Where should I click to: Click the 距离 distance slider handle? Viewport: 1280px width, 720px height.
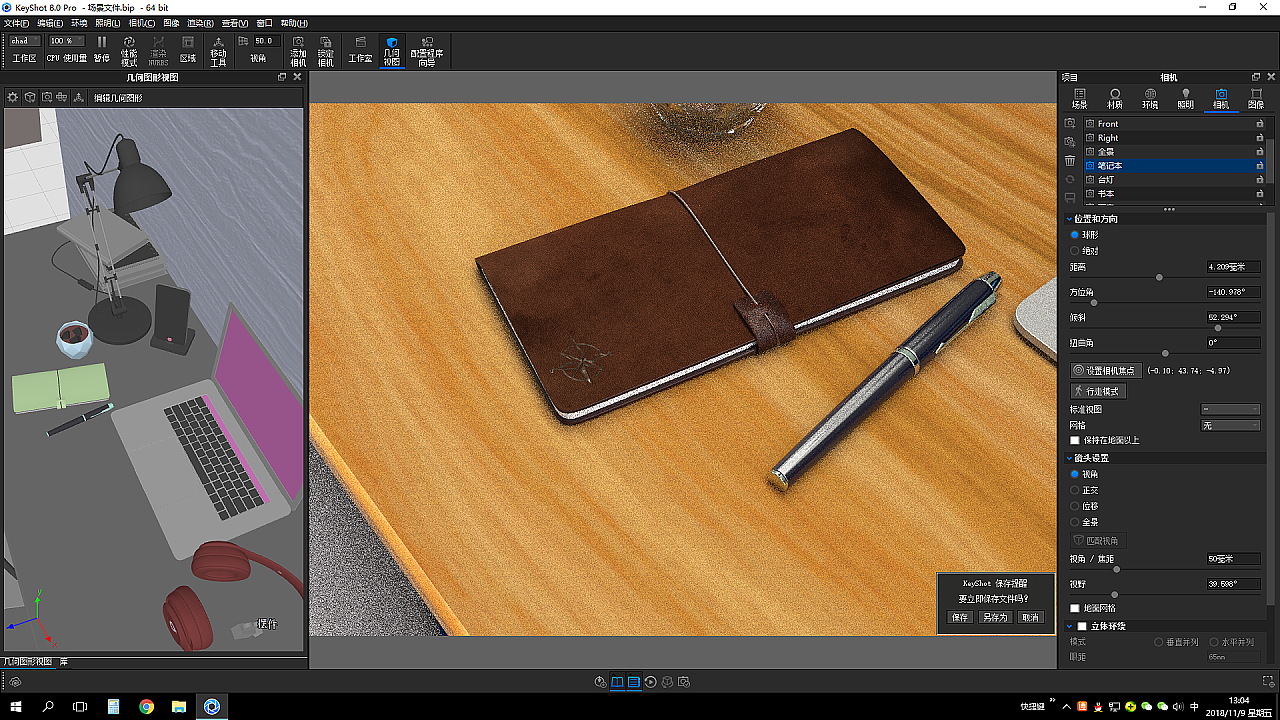(1159, 277)
